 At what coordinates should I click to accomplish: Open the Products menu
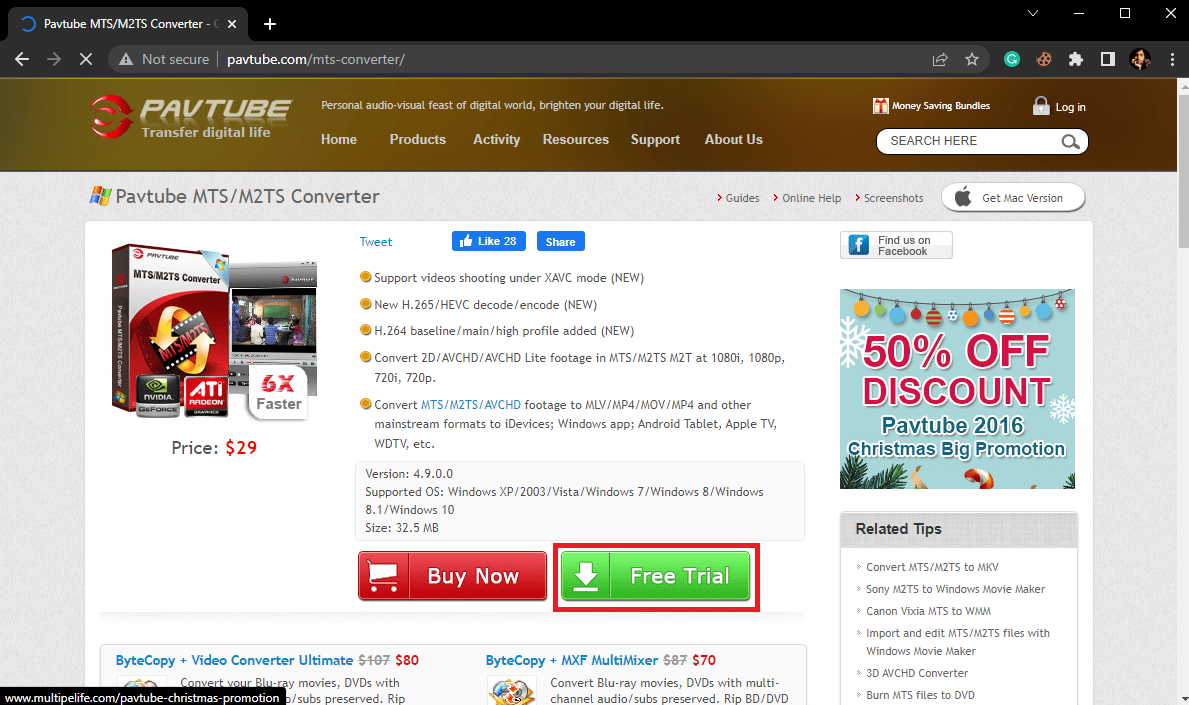418,139
